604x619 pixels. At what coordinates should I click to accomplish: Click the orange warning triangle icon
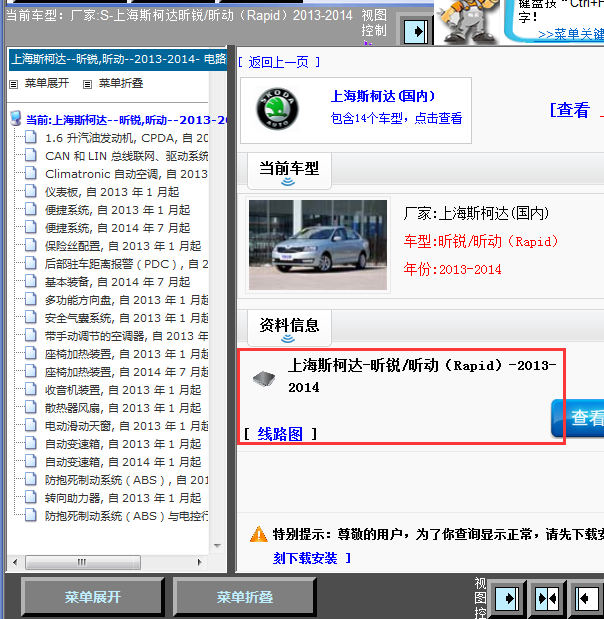click(259, 534)
